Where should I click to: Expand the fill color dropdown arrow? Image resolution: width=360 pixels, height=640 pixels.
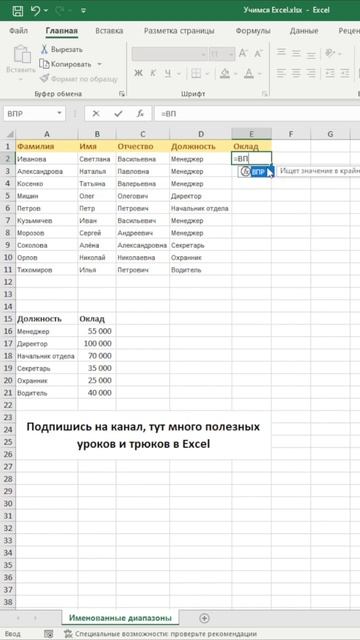click(x=236, y=74)
